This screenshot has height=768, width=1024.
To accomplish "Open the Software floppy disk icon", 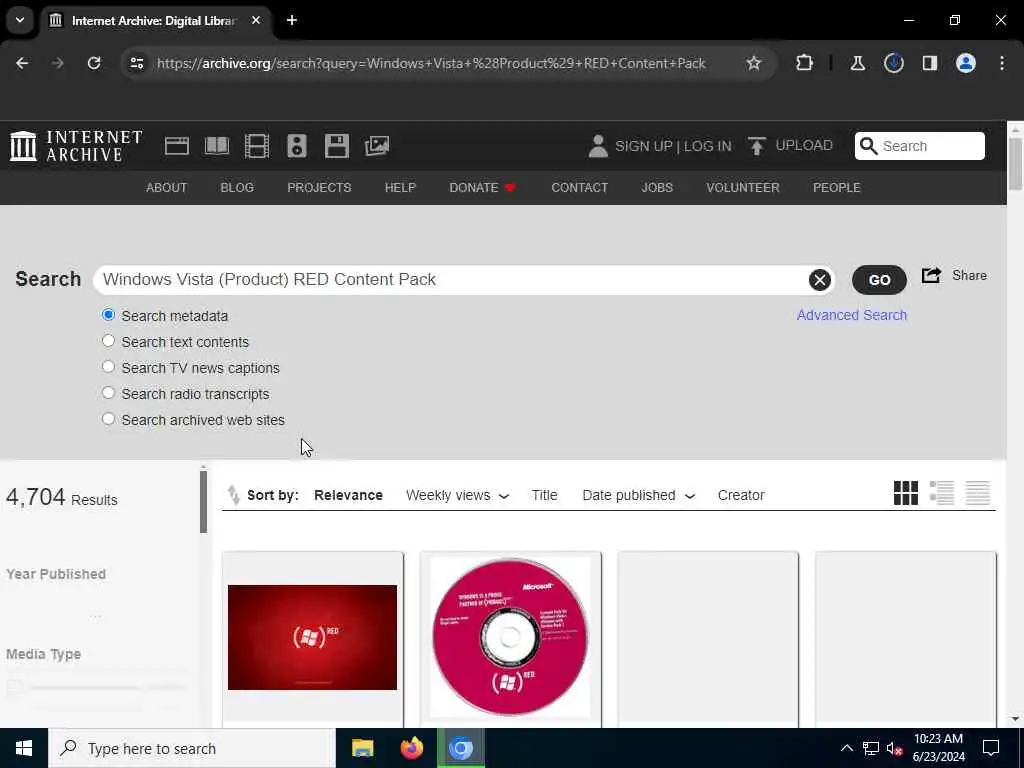I will [336, 146].
